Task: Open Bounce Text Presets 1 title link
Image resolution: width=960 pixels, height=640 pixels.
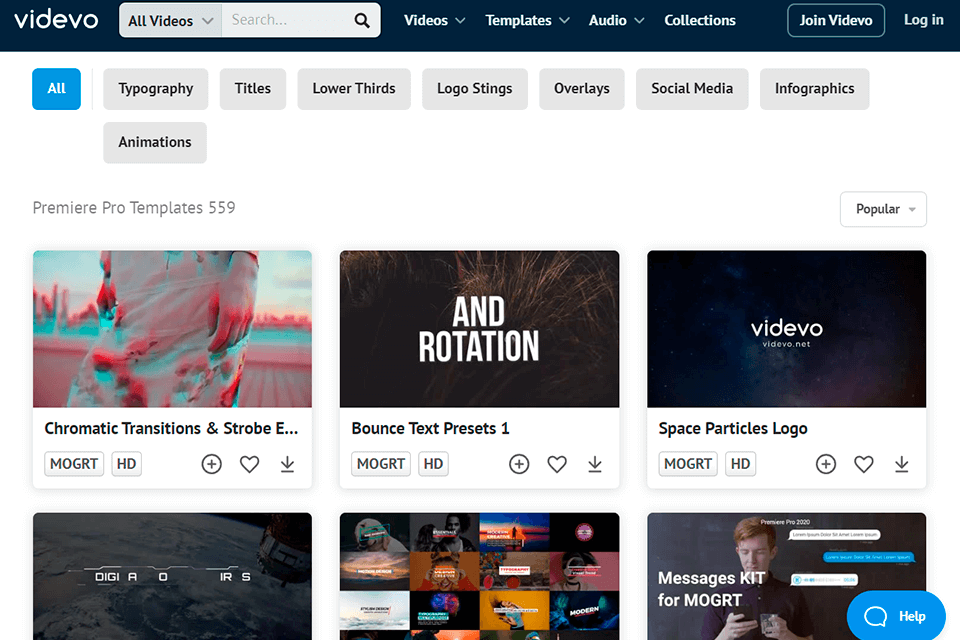Action: [430, 428]
